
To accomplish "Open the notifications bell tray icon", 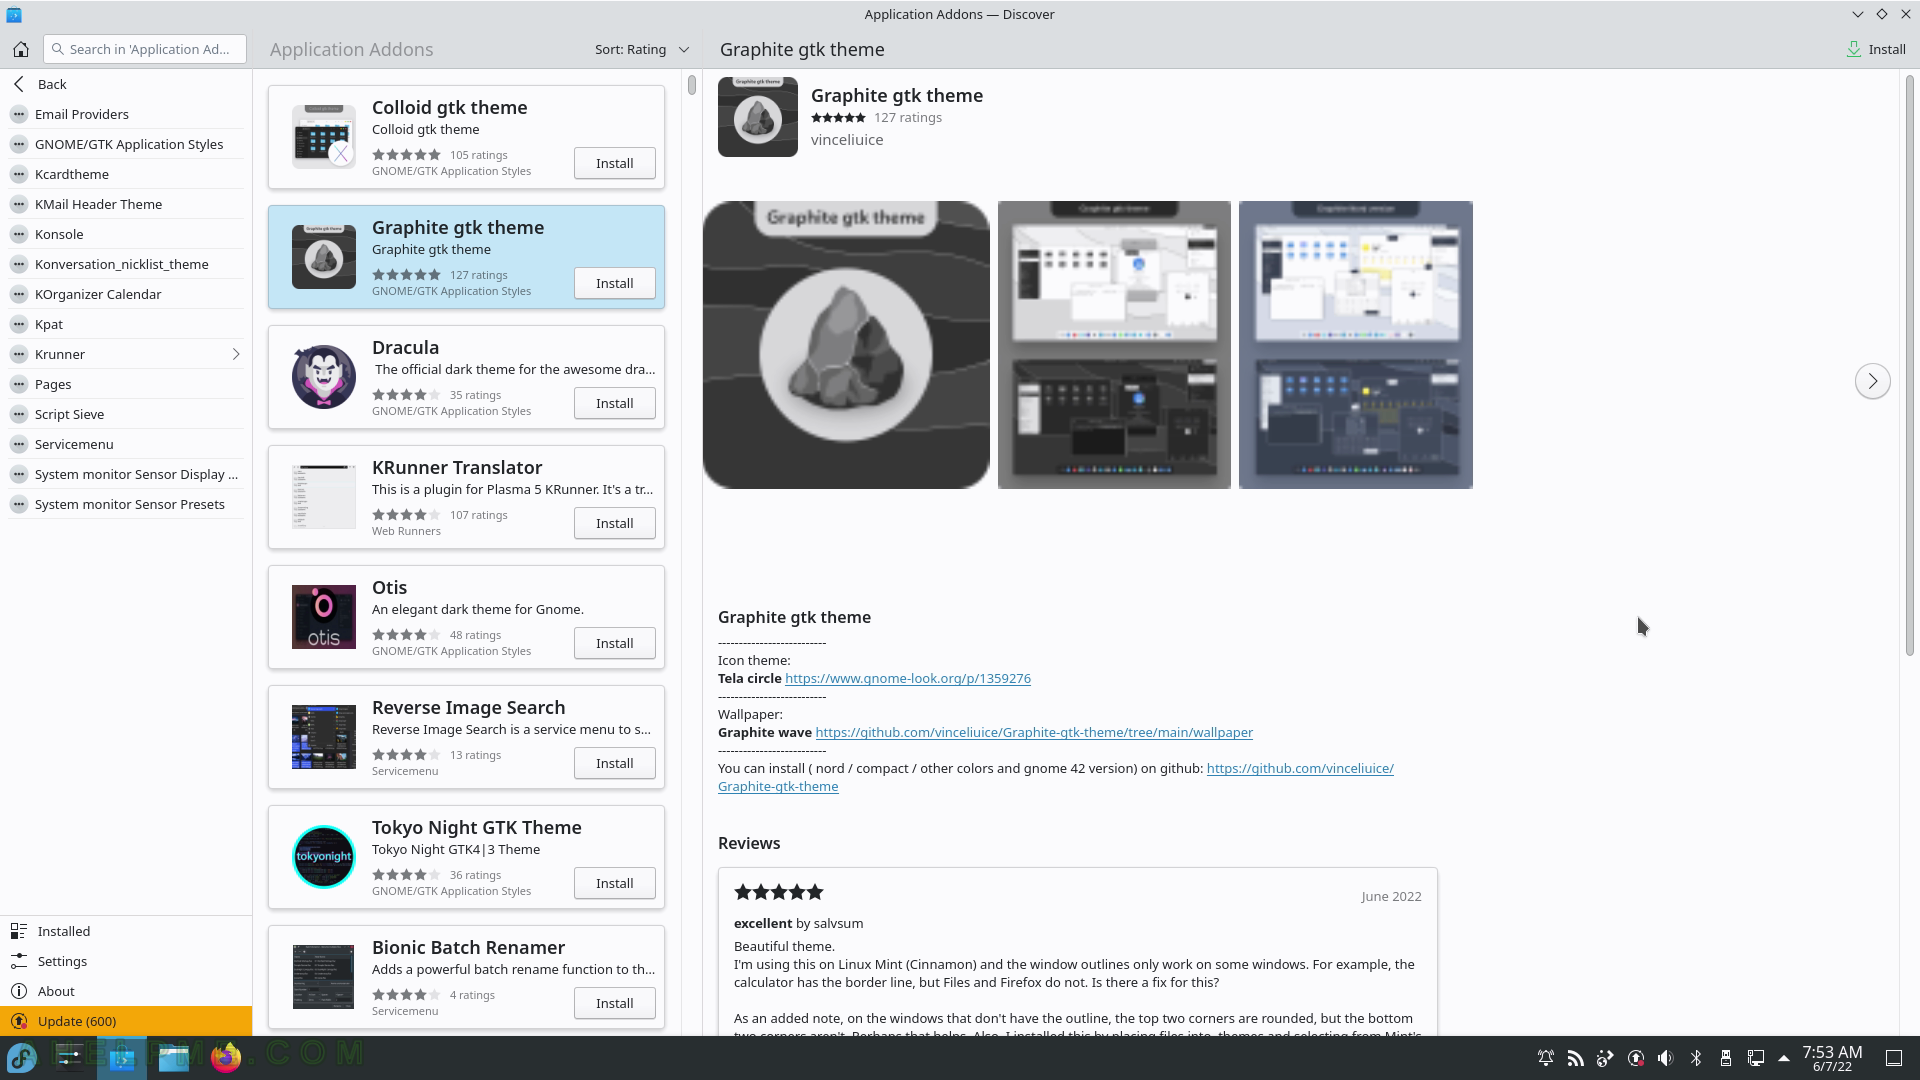I will coord(1546,1058).
